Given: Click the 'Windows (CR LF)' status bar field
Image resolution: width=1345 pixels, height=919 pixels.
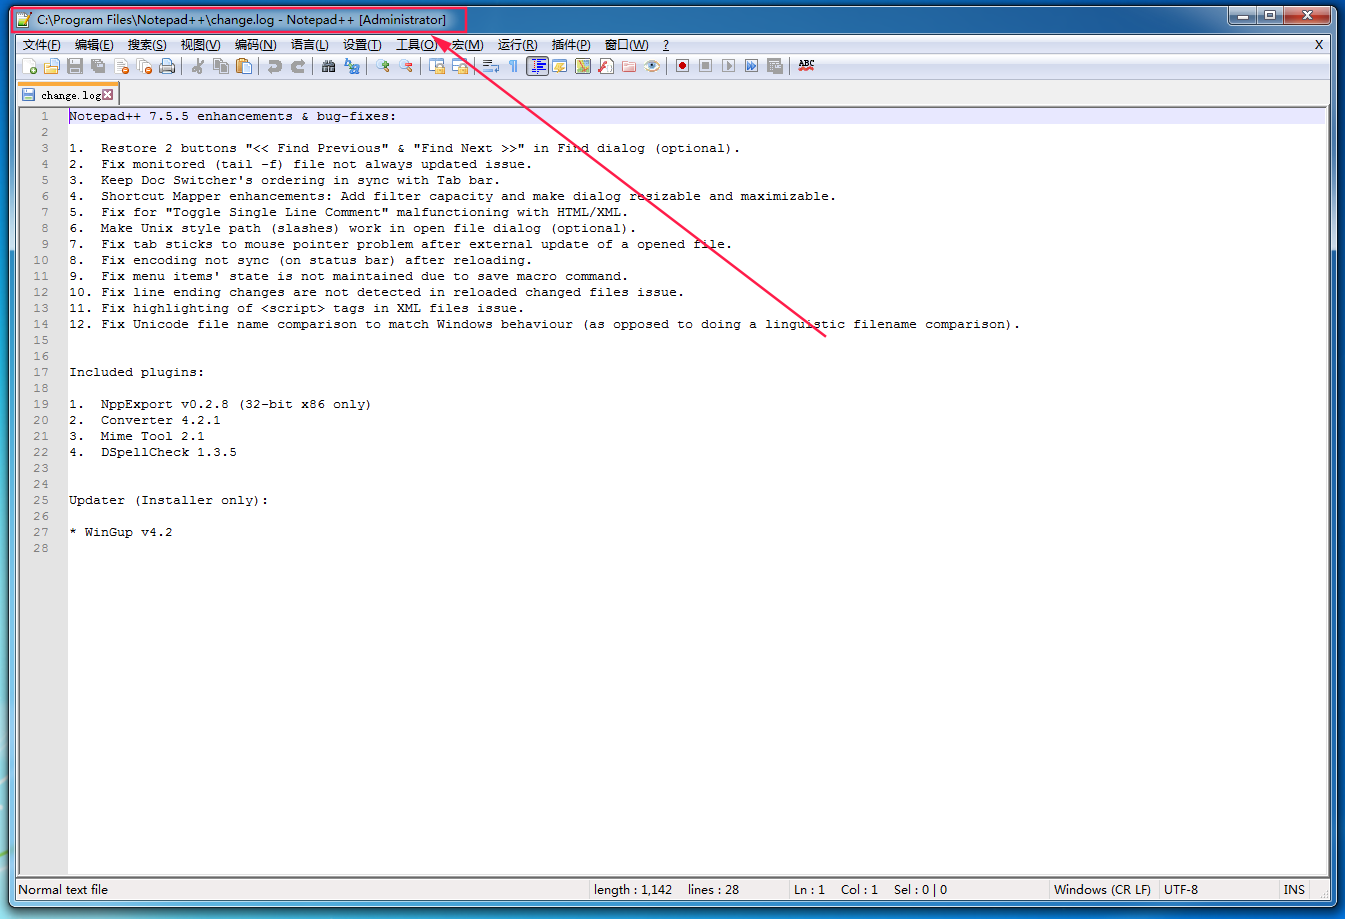Looking at the screenshot, I should click(1102, 889).
